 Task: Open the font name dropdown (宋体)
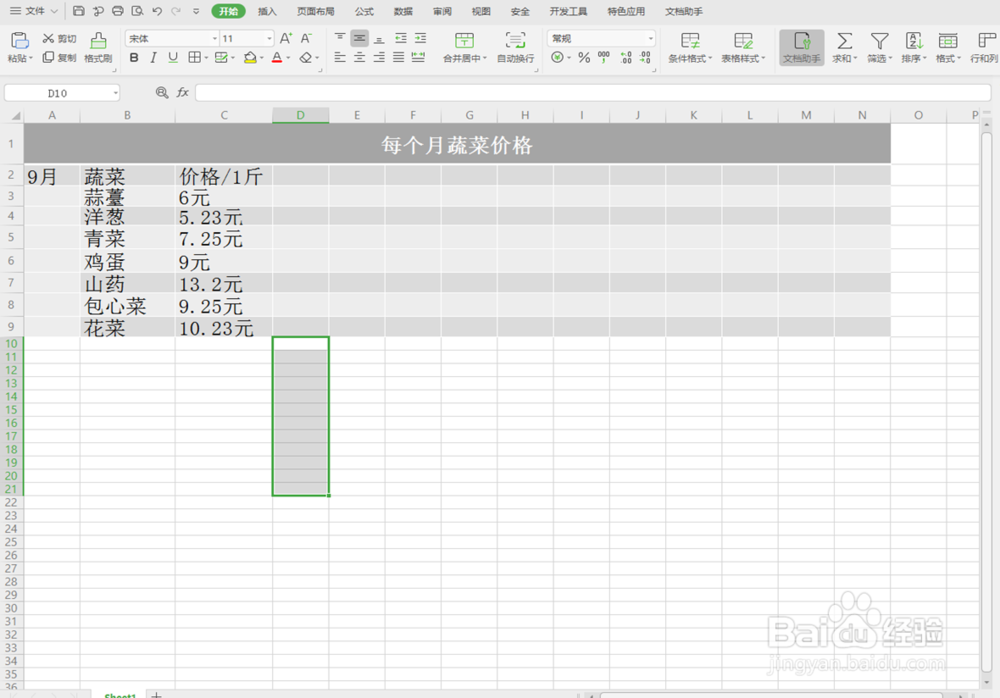[x=215, y=38]
